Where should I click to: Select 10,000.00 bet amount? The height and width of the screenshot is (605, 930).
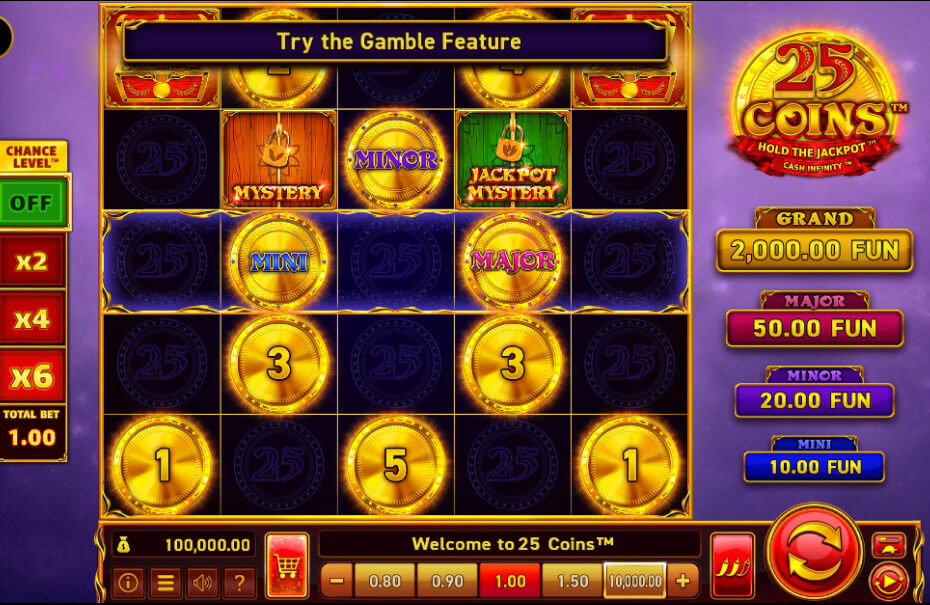[x=635, y=581]
